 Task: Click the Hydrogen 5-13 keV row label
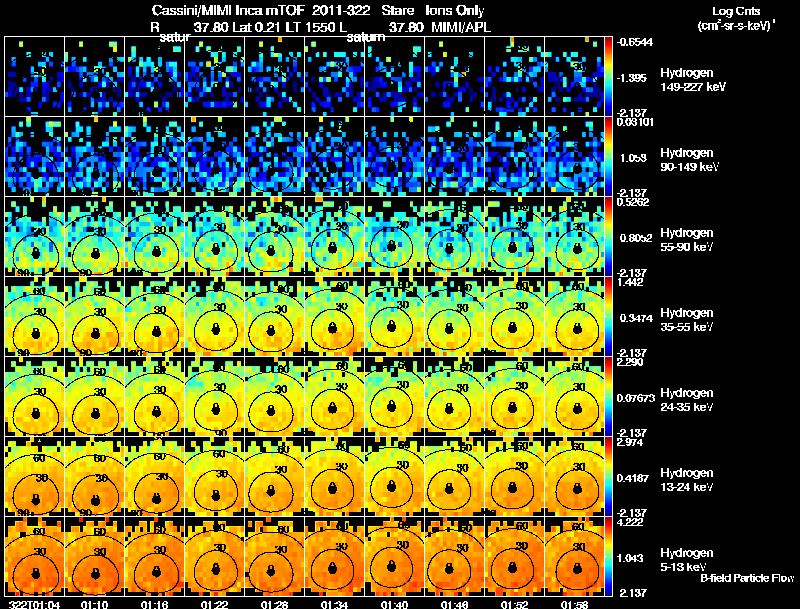687,560
